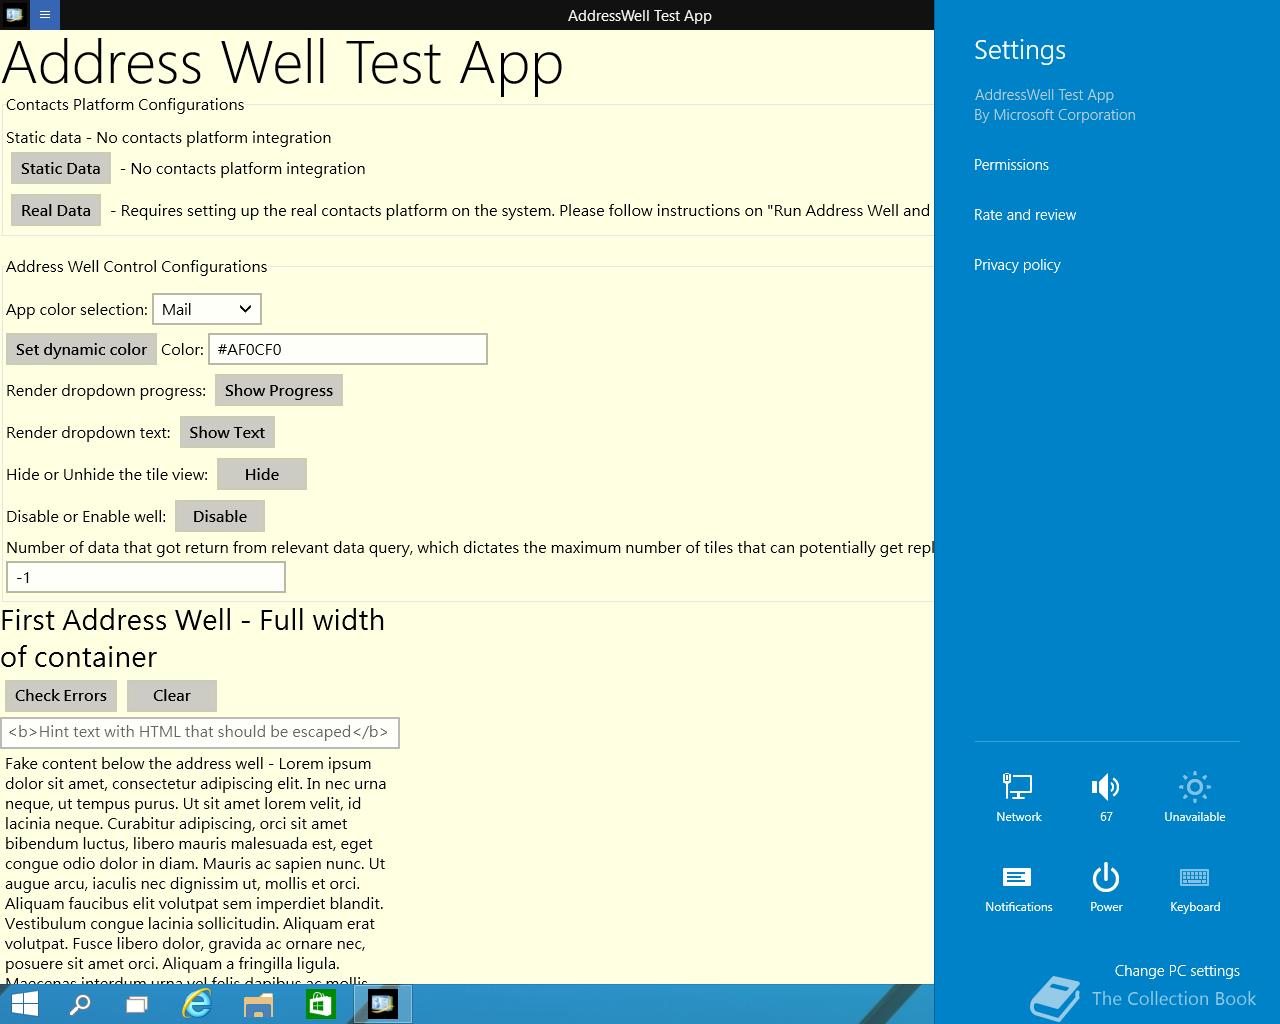The image size is (1280, 1024).
Task: Select the AddressWell Test App taskbar icon
Action: (382, 1004)
